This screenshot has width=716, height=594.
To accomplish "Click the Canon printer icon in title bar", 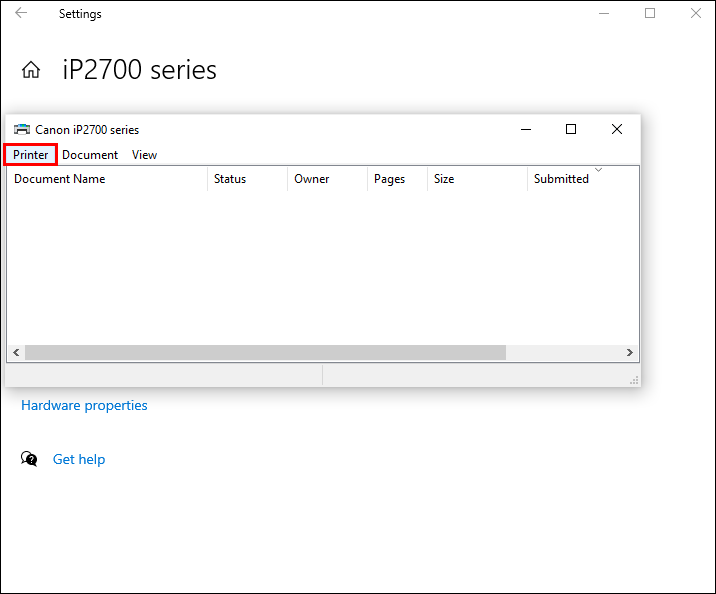I will pos(21,129).
